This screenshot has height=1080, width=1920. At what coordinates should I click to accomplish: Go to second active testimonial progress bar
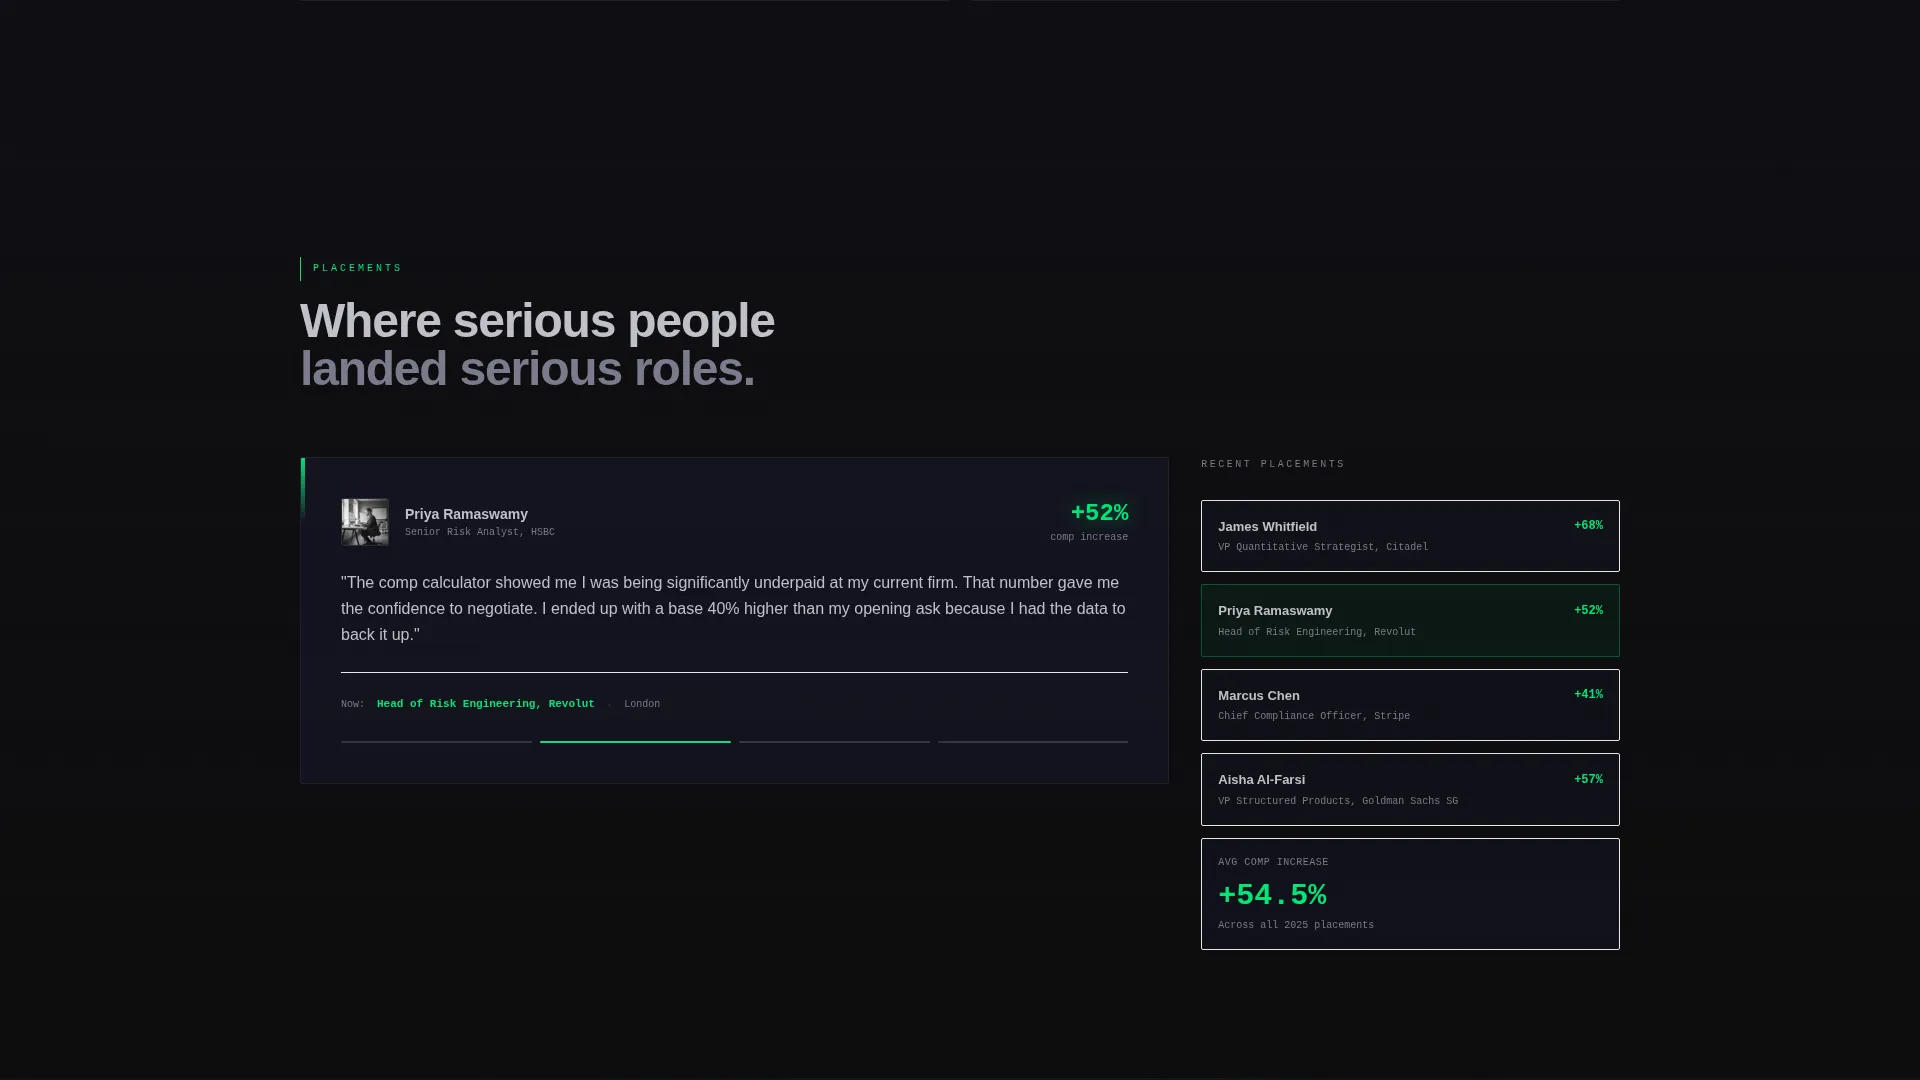[x=635, y=742]
